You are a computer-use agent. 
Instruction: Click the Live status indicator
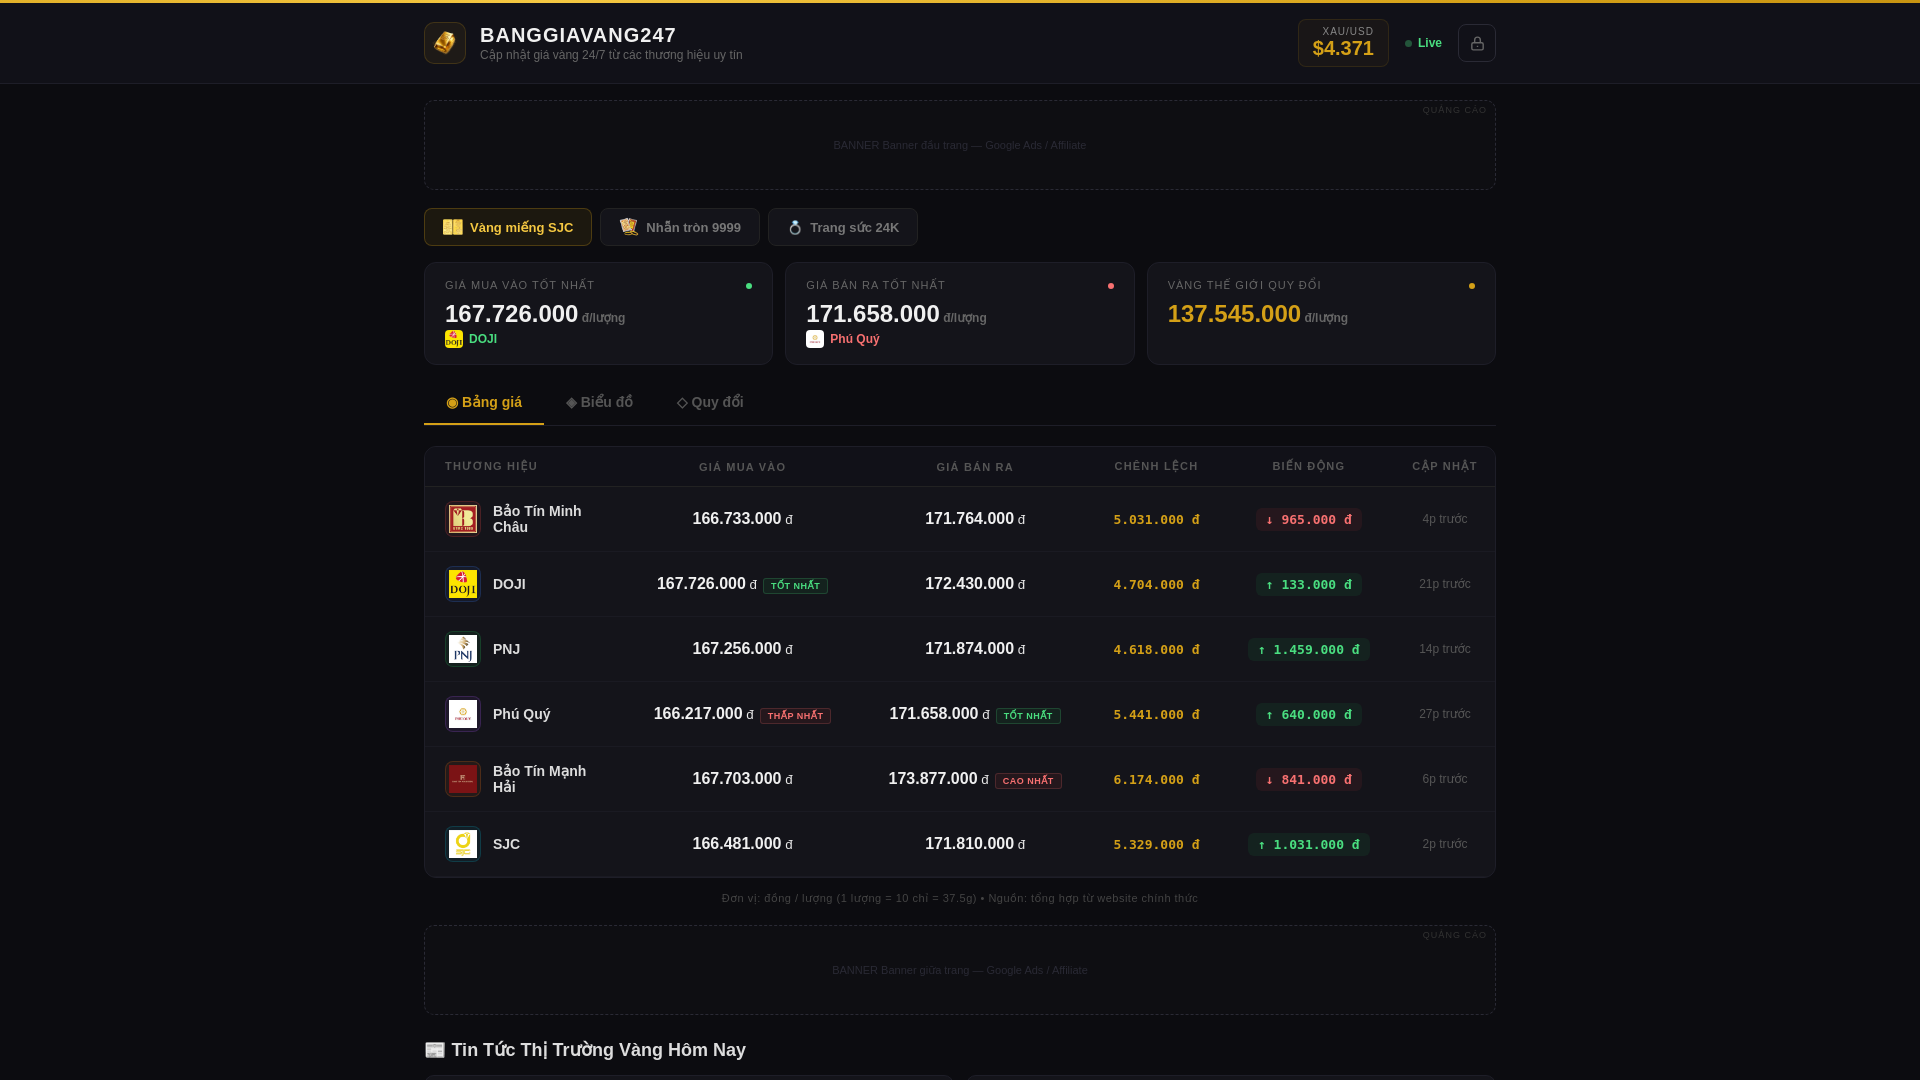(1423, 43)
